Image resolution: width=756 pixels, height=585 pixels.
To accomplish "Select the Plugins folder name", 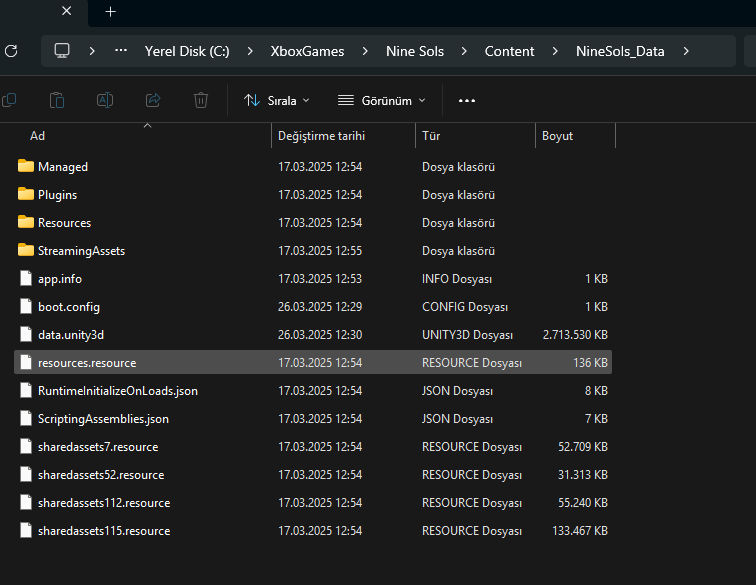I will click(x=57, y=195).
